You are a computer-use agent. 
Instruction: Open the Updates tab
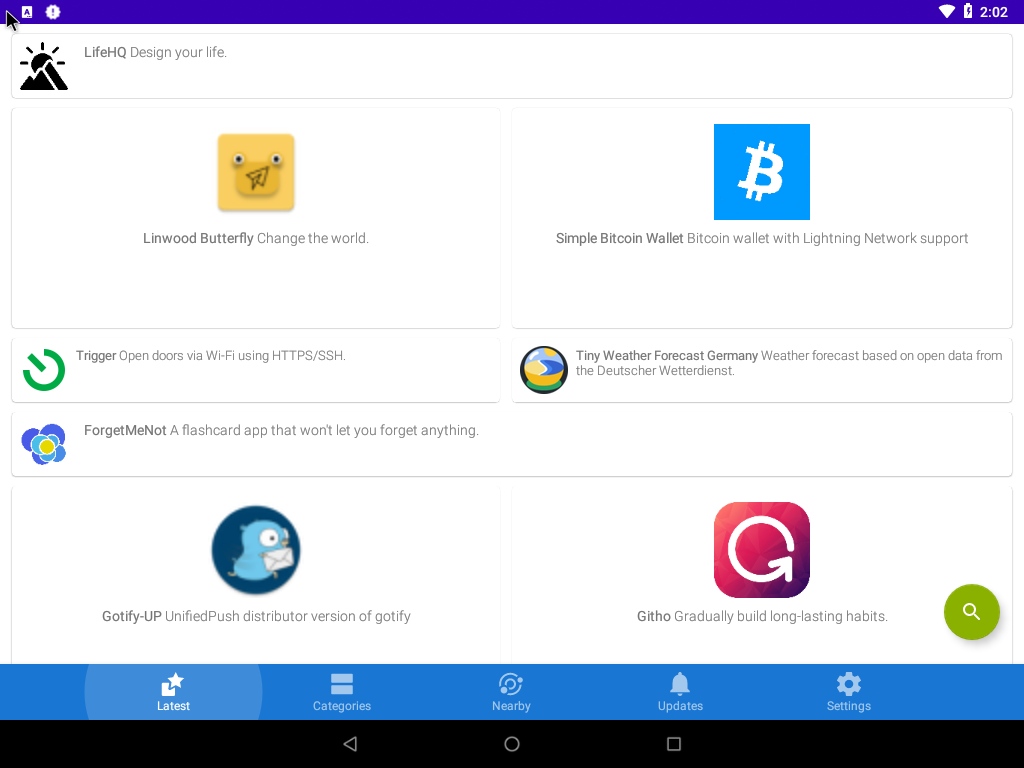coord(680,692)
